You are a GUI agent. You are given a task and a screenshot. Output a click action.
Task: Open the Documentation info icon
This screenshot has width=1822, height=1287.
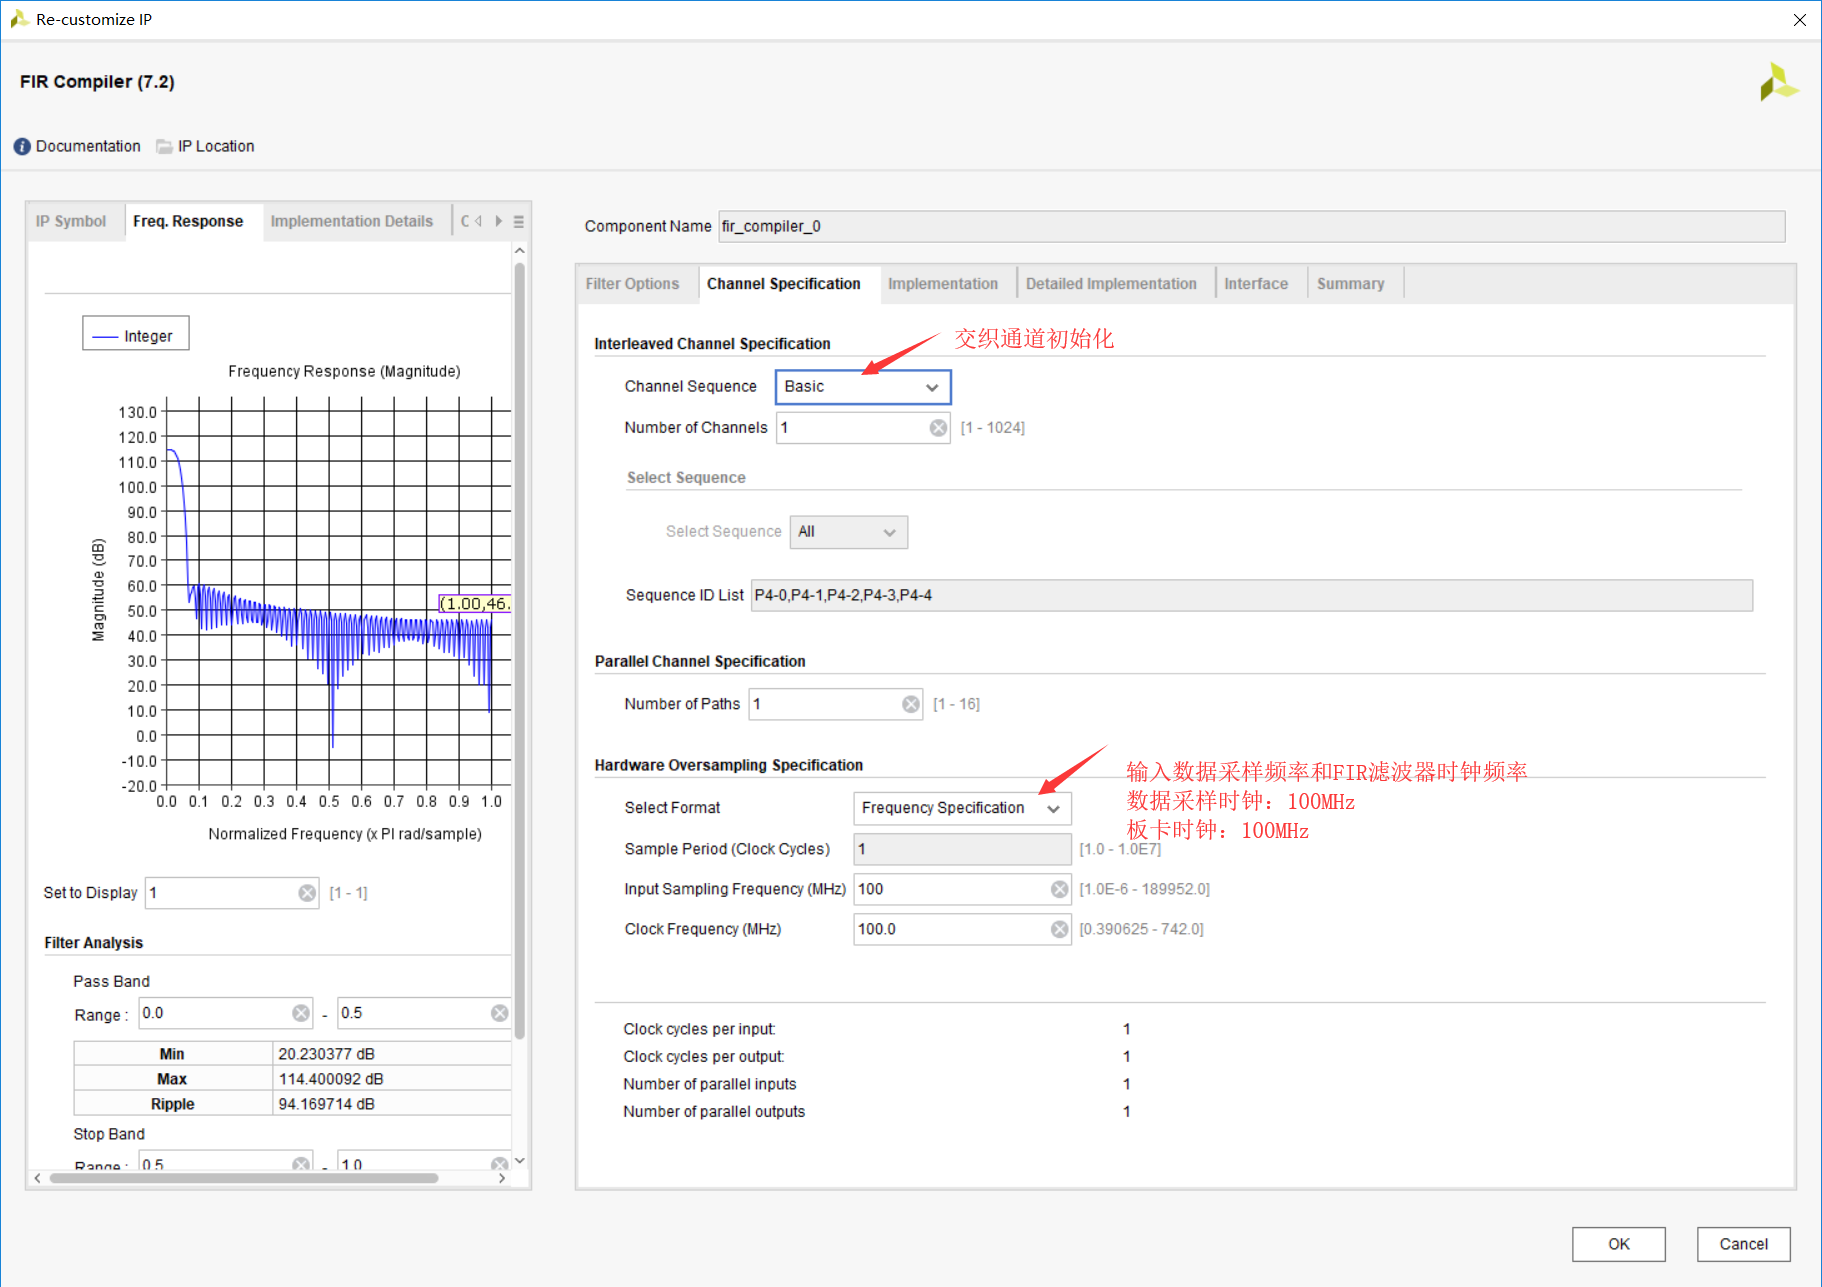pos(22,146)
